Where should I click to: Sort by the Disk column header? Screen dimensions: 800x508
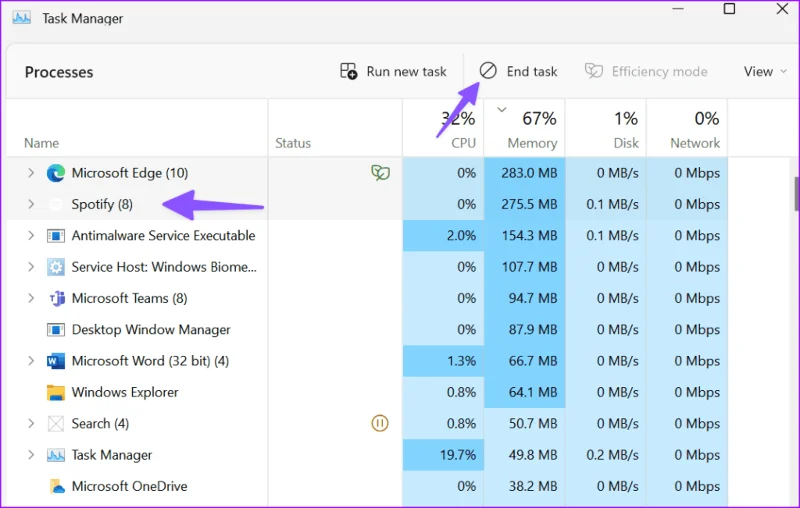(626, 143)
